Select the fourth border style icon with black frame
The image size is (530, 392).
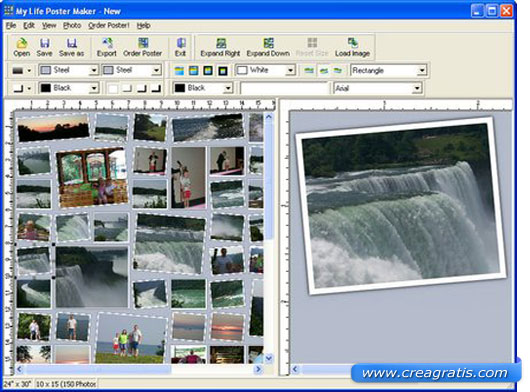click(x=223, y=70)
